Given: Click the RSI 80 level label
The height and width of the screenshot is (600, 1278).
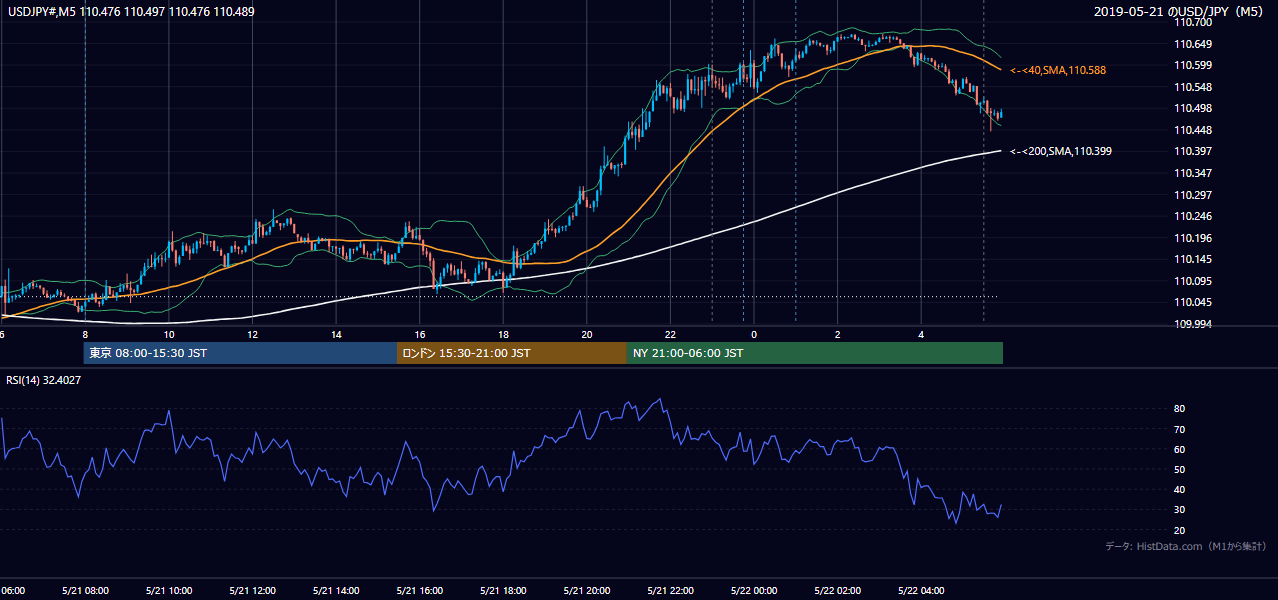Looking at the screenshot, I should pos(1180,409).
